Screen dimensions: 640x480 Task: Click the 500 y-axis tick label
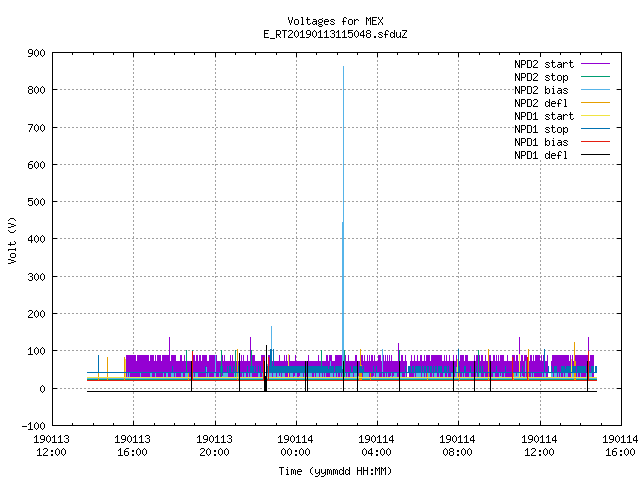pyautogui.click(x=36, y=202)
